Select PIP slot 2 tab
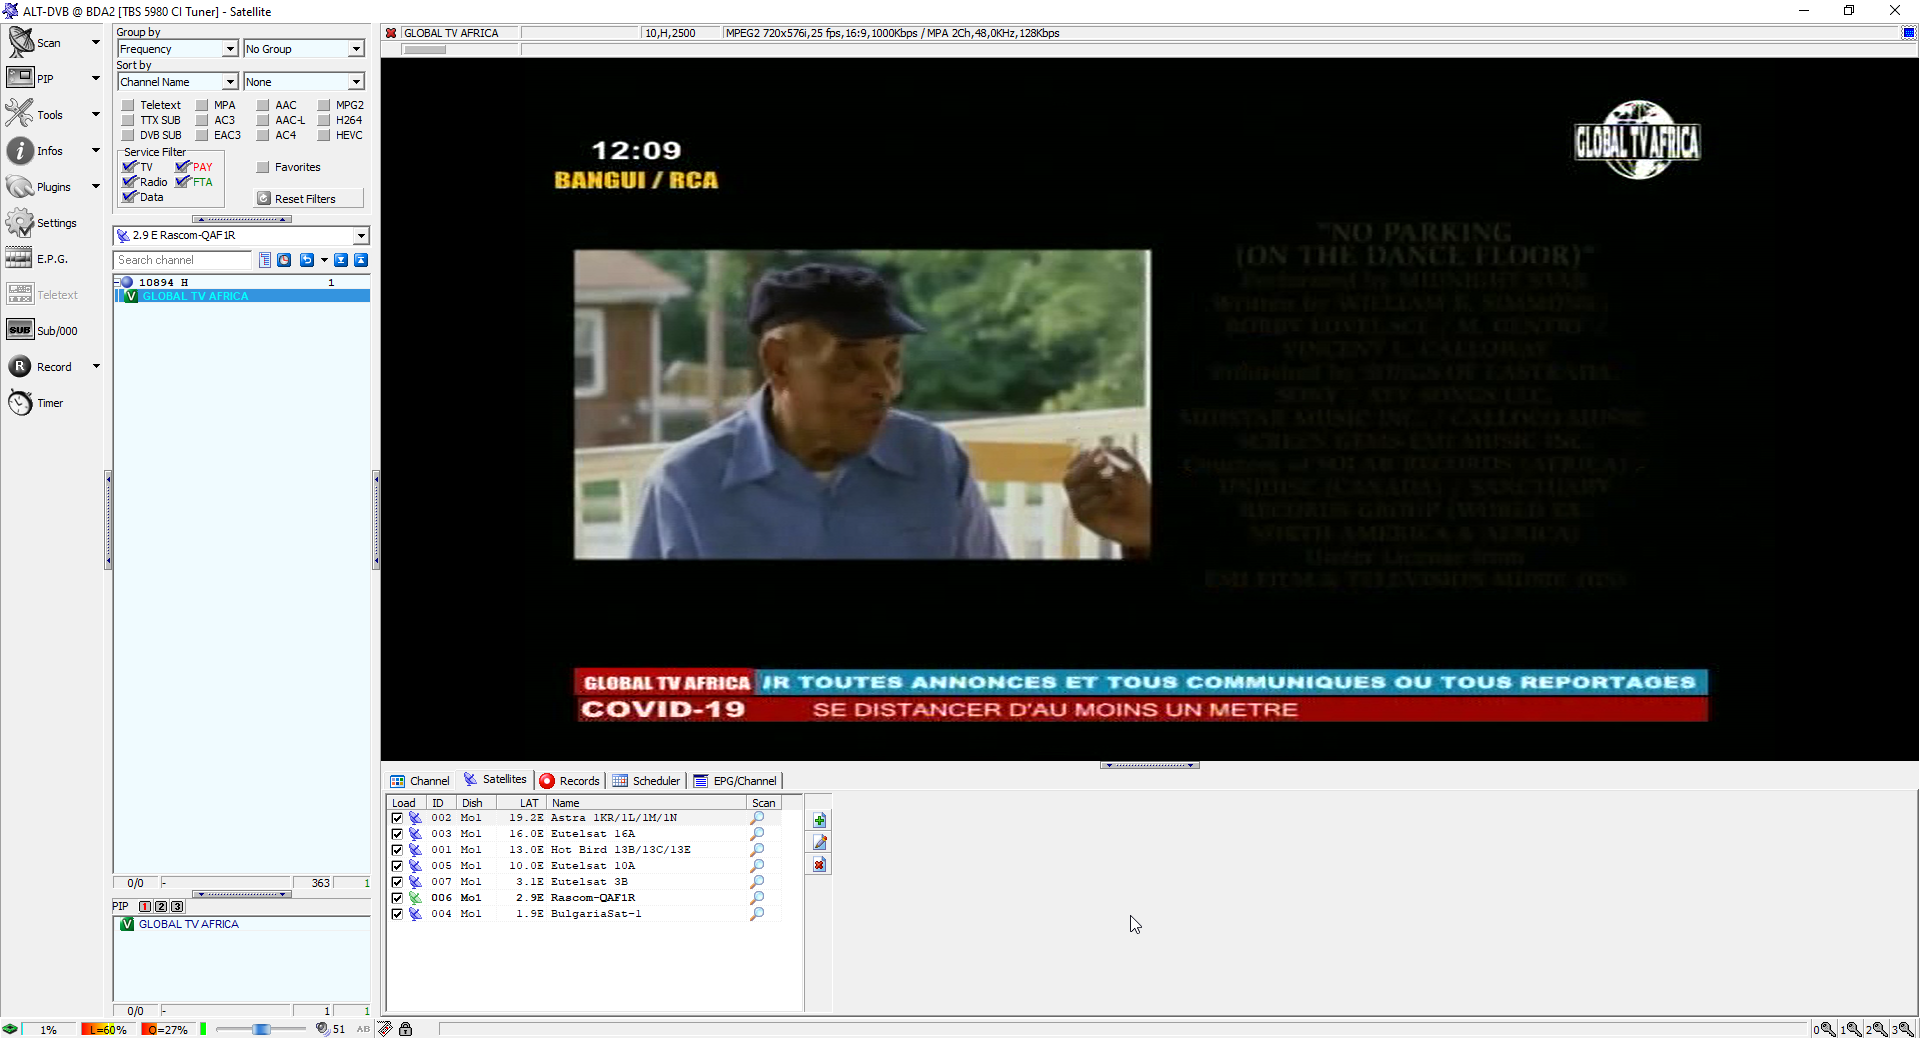 pos(161,907)
